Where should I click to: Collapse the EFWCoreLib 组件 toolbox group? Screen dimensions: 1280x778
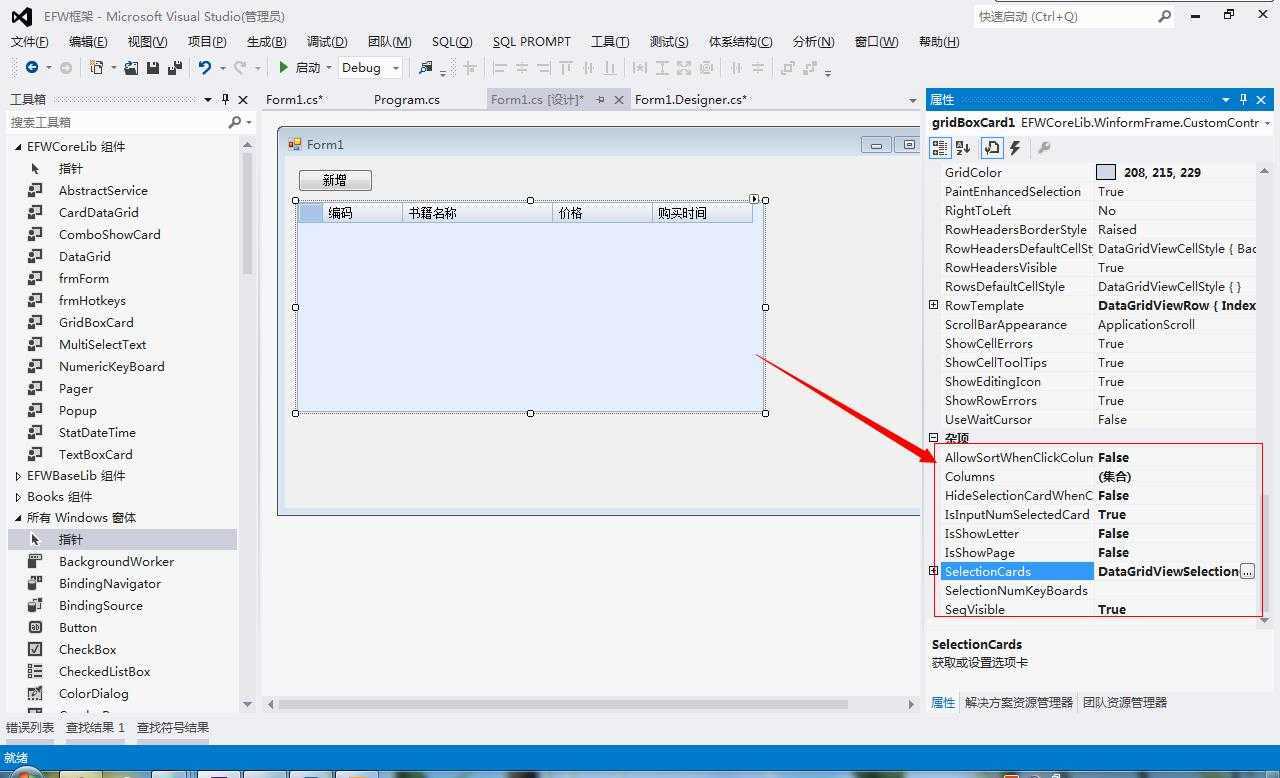(x=18, y=146)
